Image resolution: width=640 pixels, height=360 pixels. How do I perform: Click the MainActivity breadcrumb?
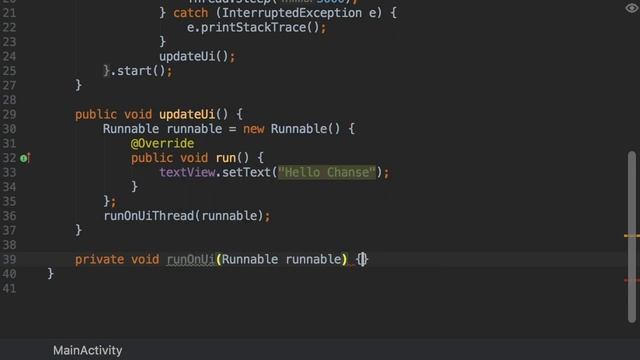pyautogui.click(x=88, y=350)
